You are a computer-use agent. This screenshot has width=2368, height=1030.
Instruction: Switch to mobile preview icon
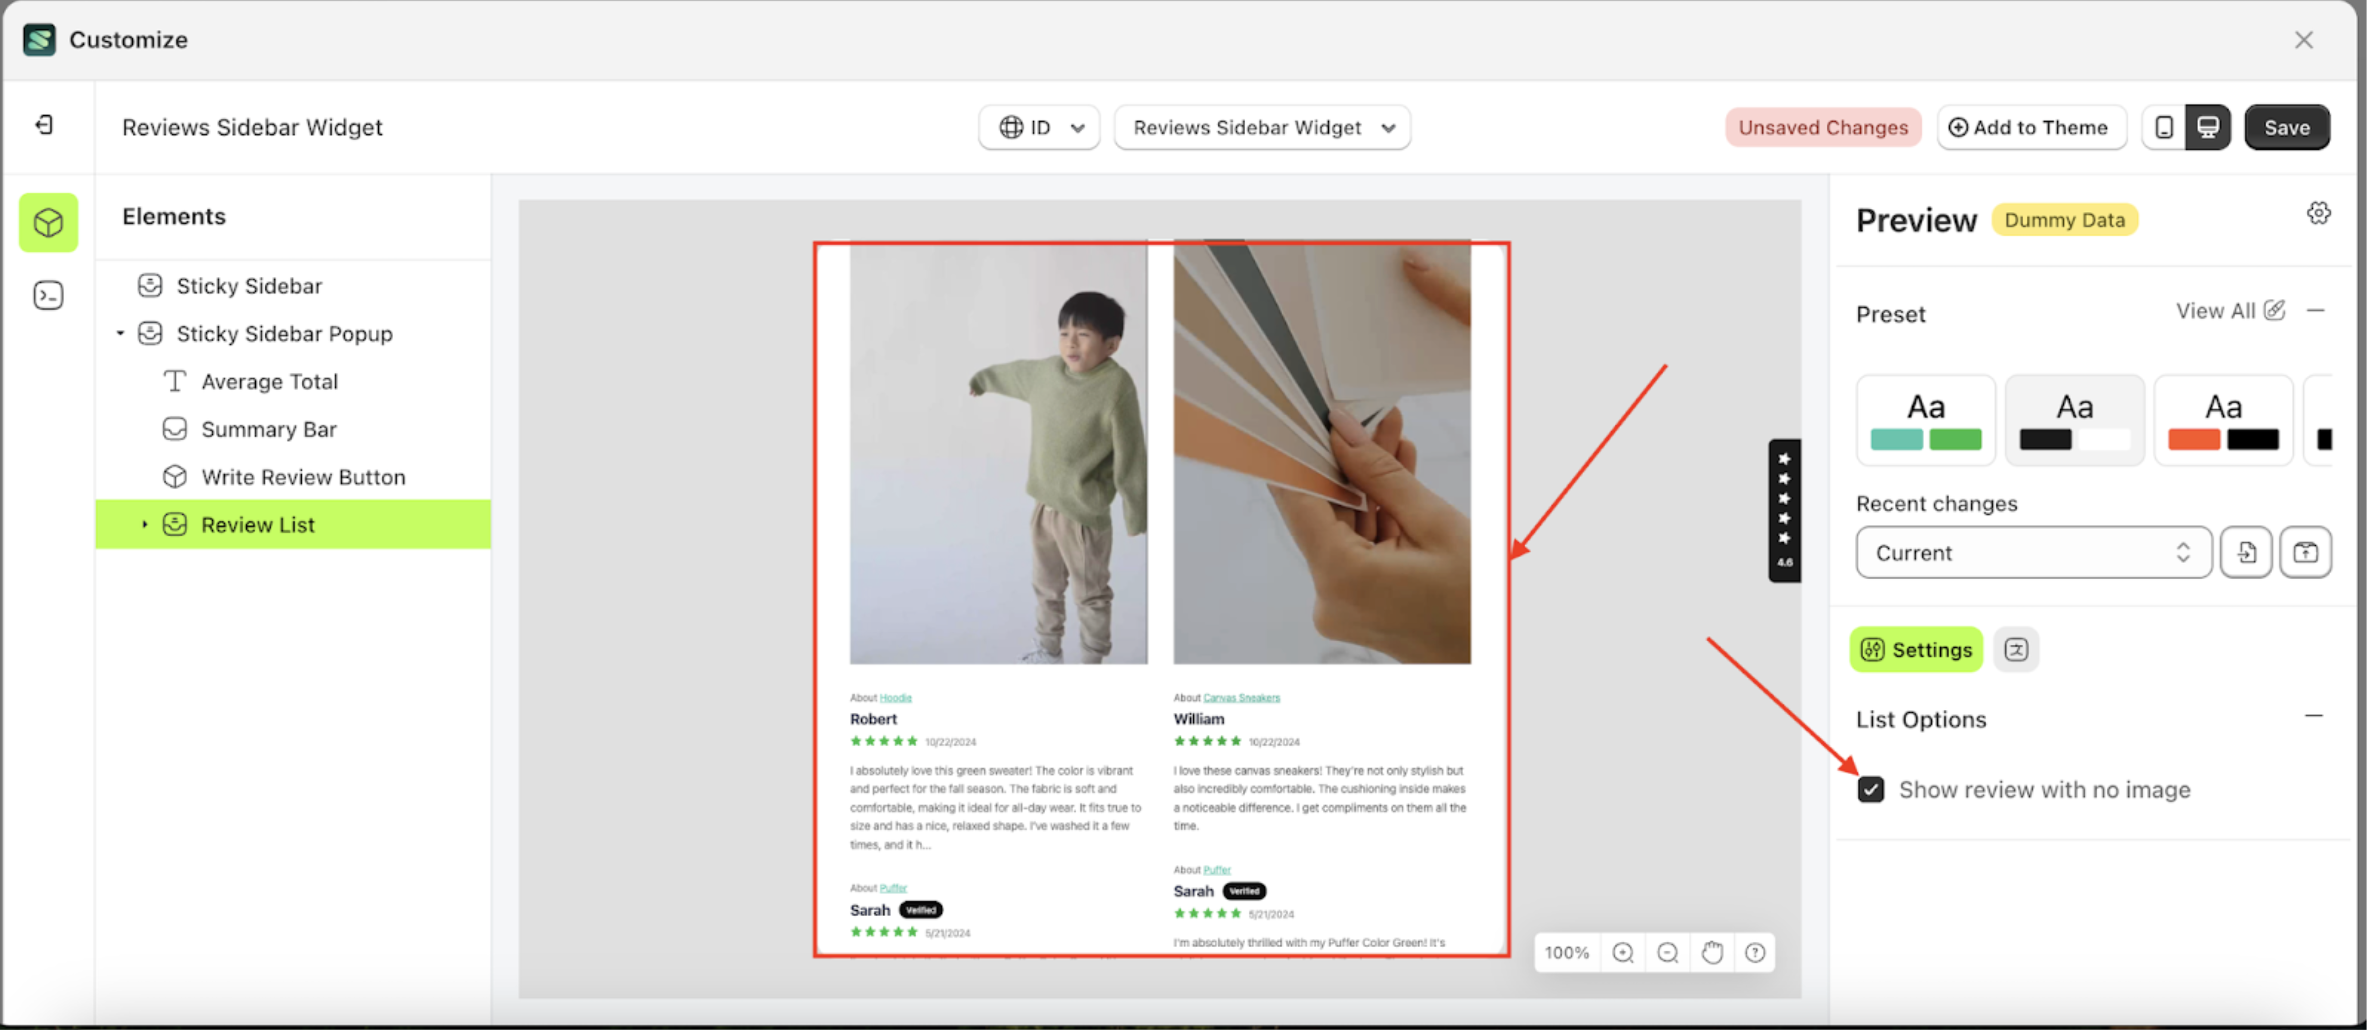2164,128
